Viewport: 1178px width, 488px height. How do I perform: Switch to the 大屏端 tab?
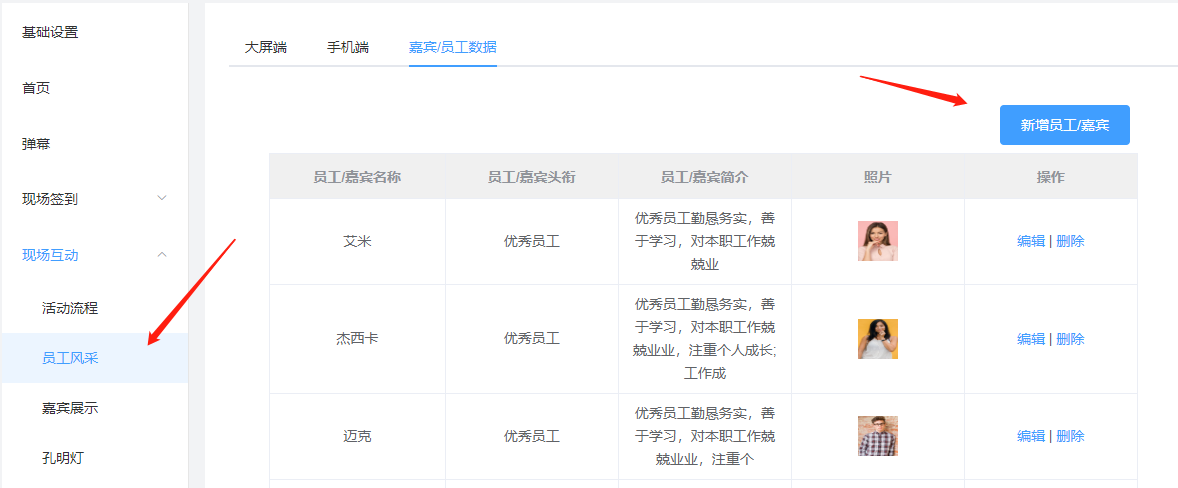266,47
